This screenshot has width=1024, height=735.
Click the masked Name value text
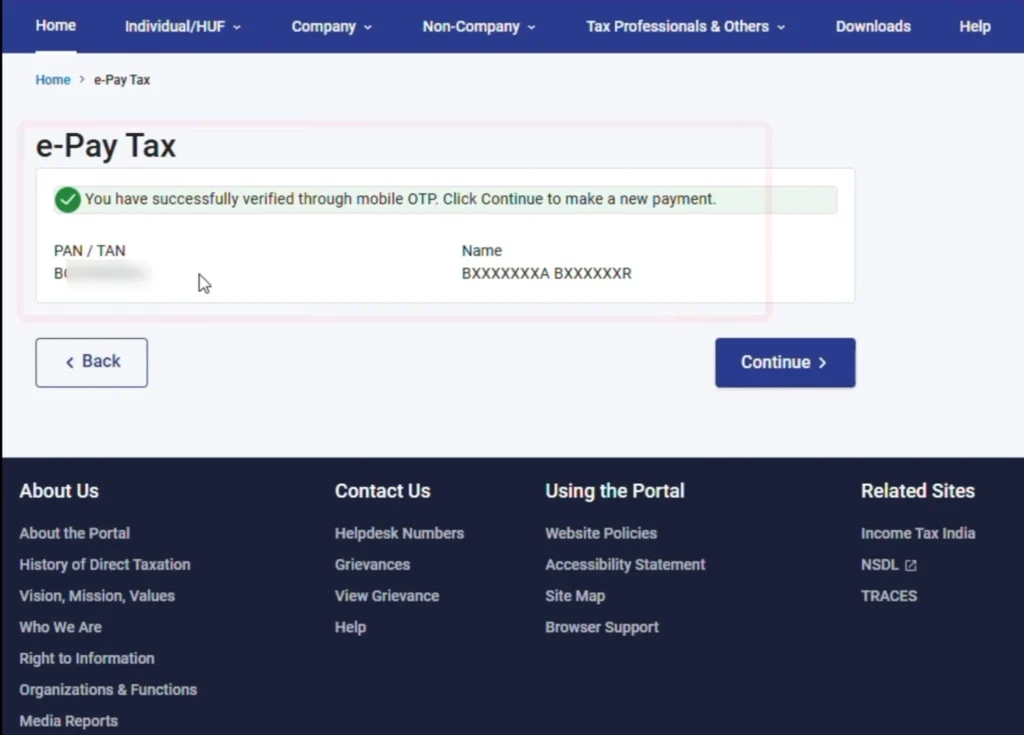[x=546, y=274]
